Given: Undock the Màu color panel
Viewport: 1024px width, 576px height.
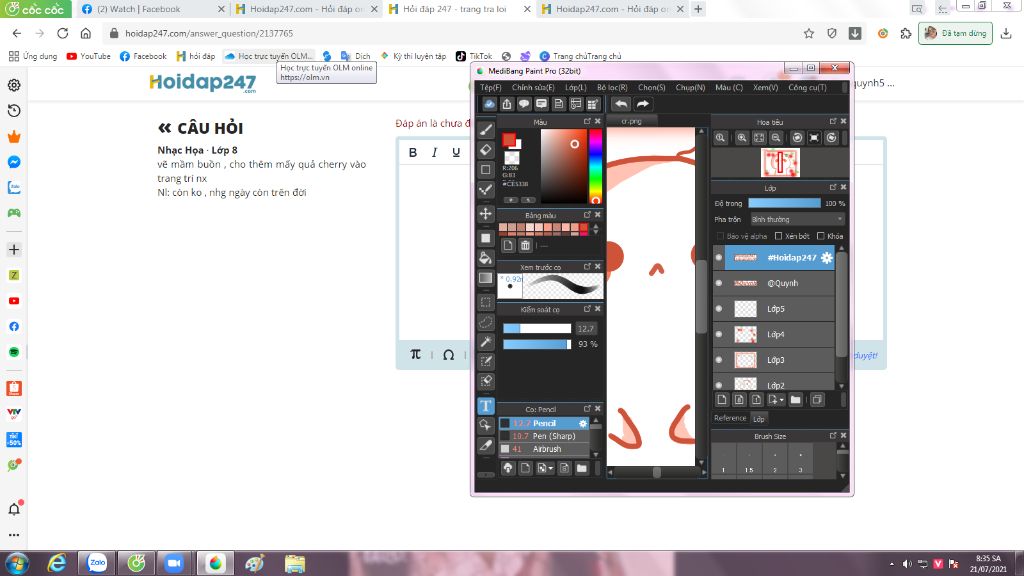Looking at the screenshot, I should coord(587,121).
